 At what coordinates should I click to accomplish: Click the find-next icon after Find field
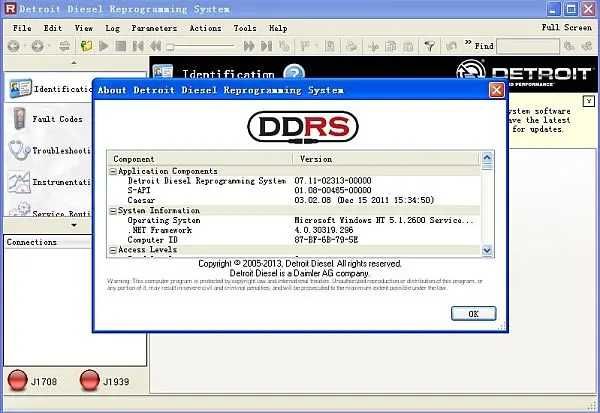569,46
